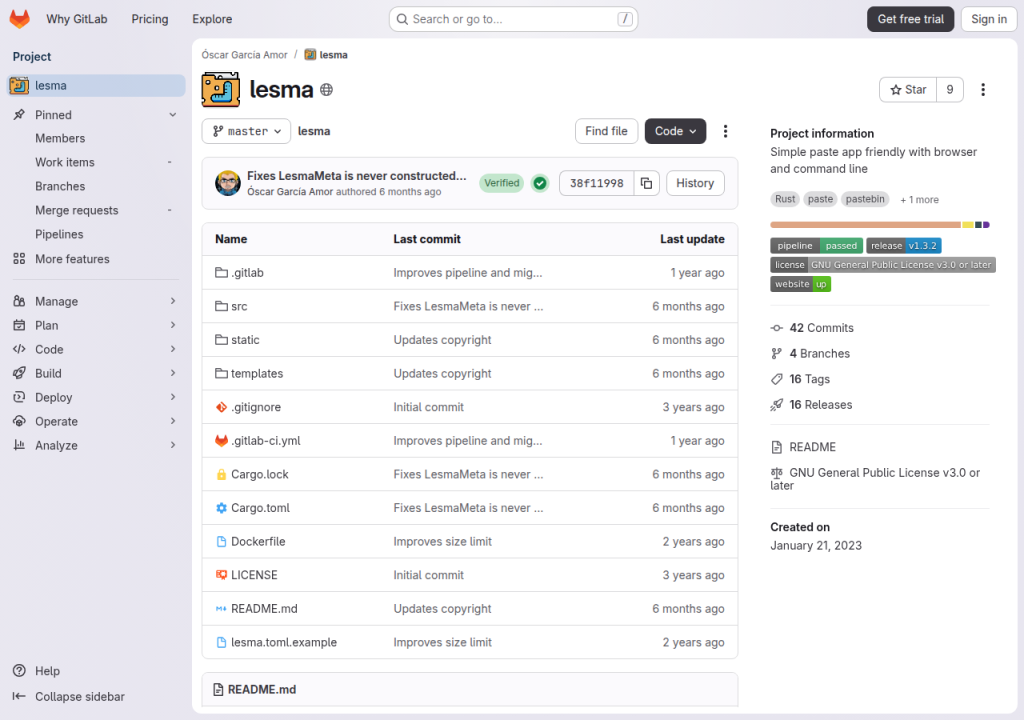Screen dimensions: 1024x720
Task: Click the license scale icon
Action: coord(776,473)
